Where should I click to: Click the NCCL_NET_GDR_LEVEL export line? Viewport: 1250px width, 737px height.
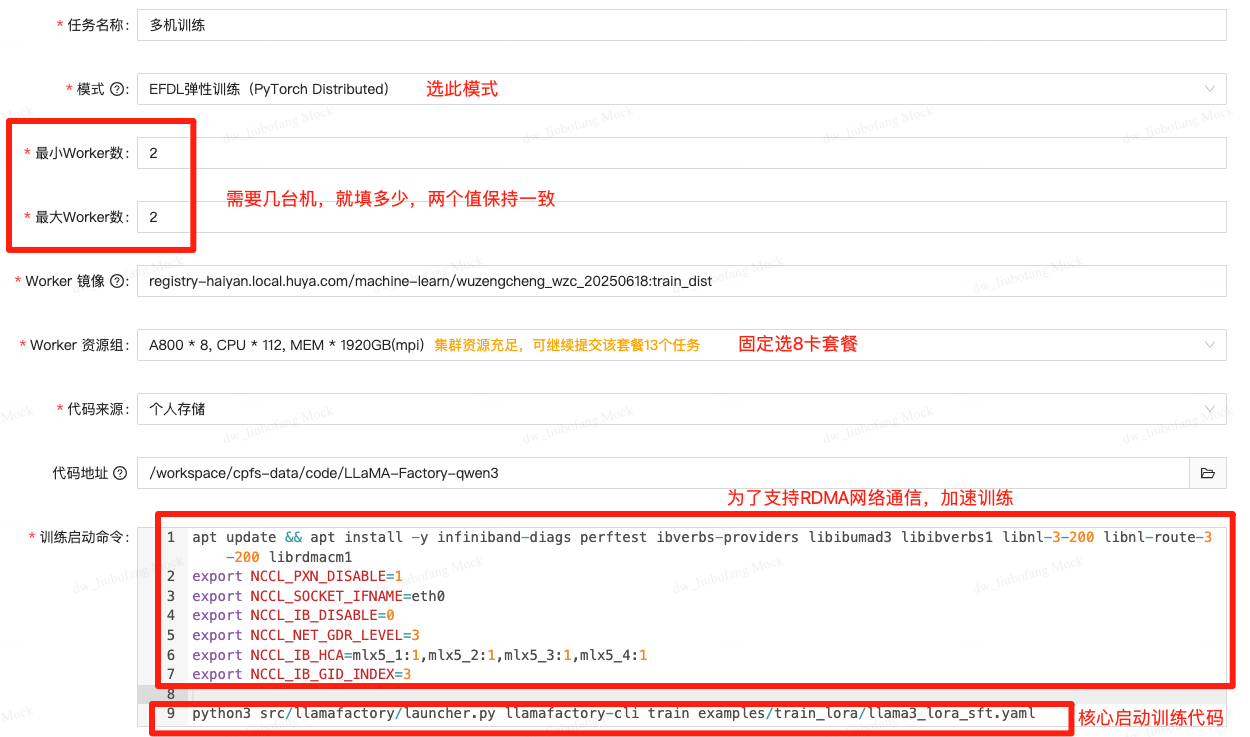(x=305, y=636)
